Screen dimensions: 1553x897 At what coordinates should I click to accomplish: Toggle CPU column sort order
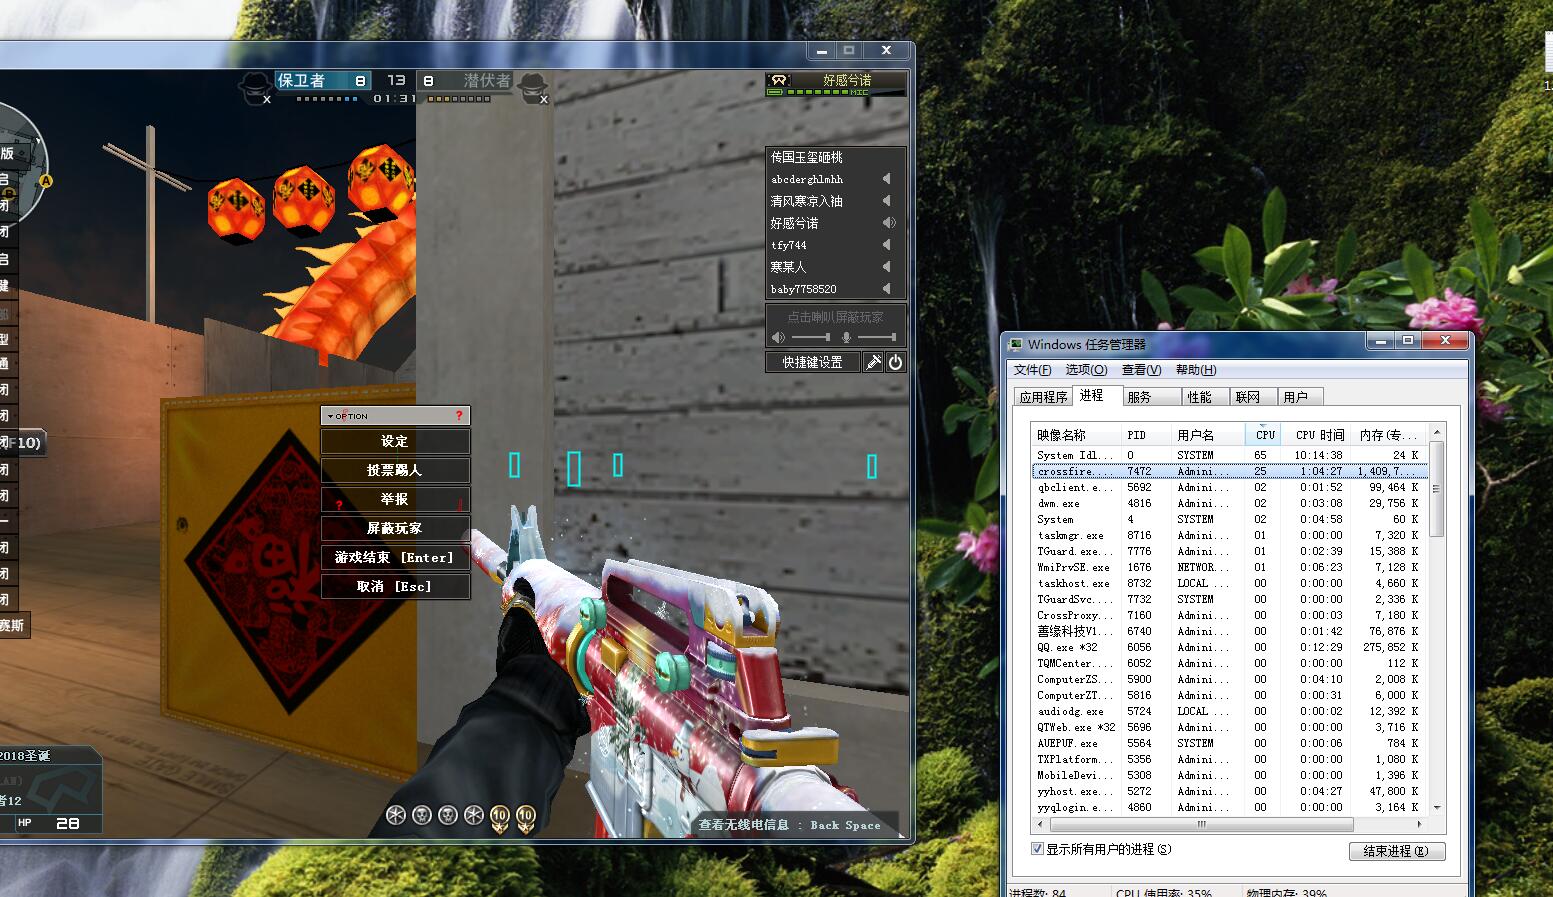(1265, 435)
